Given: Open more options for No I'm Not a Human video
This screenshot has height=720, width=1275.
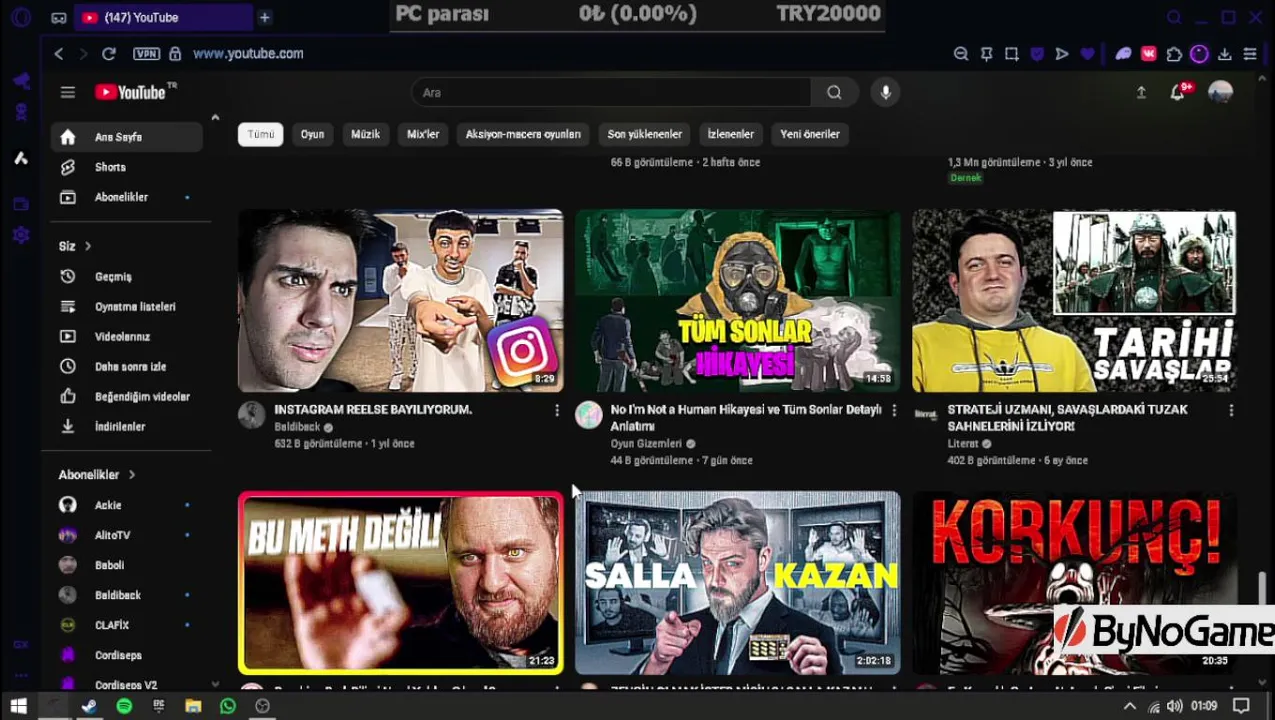Looking at the screenshot, I should pos(894,410).
